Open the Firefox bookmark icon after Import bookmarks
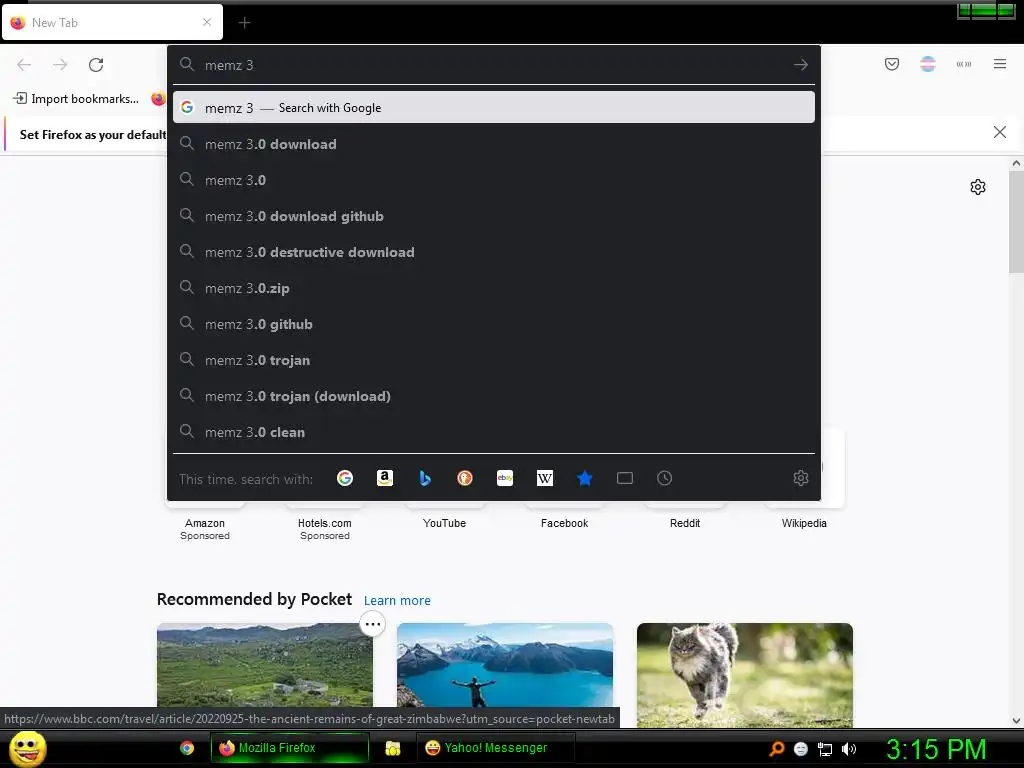The image size is (1024, 768). point(158,99)
